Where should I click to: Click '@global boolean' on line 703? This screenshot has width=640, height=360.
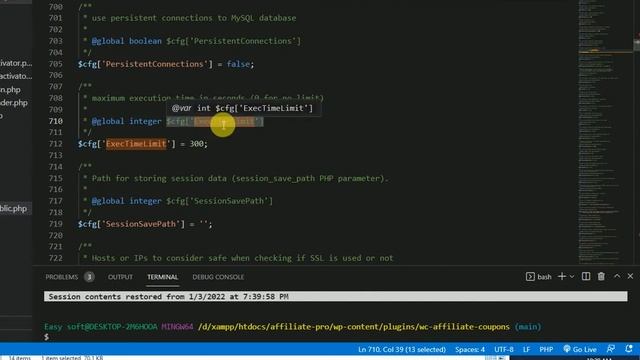(x=127, y=41)
